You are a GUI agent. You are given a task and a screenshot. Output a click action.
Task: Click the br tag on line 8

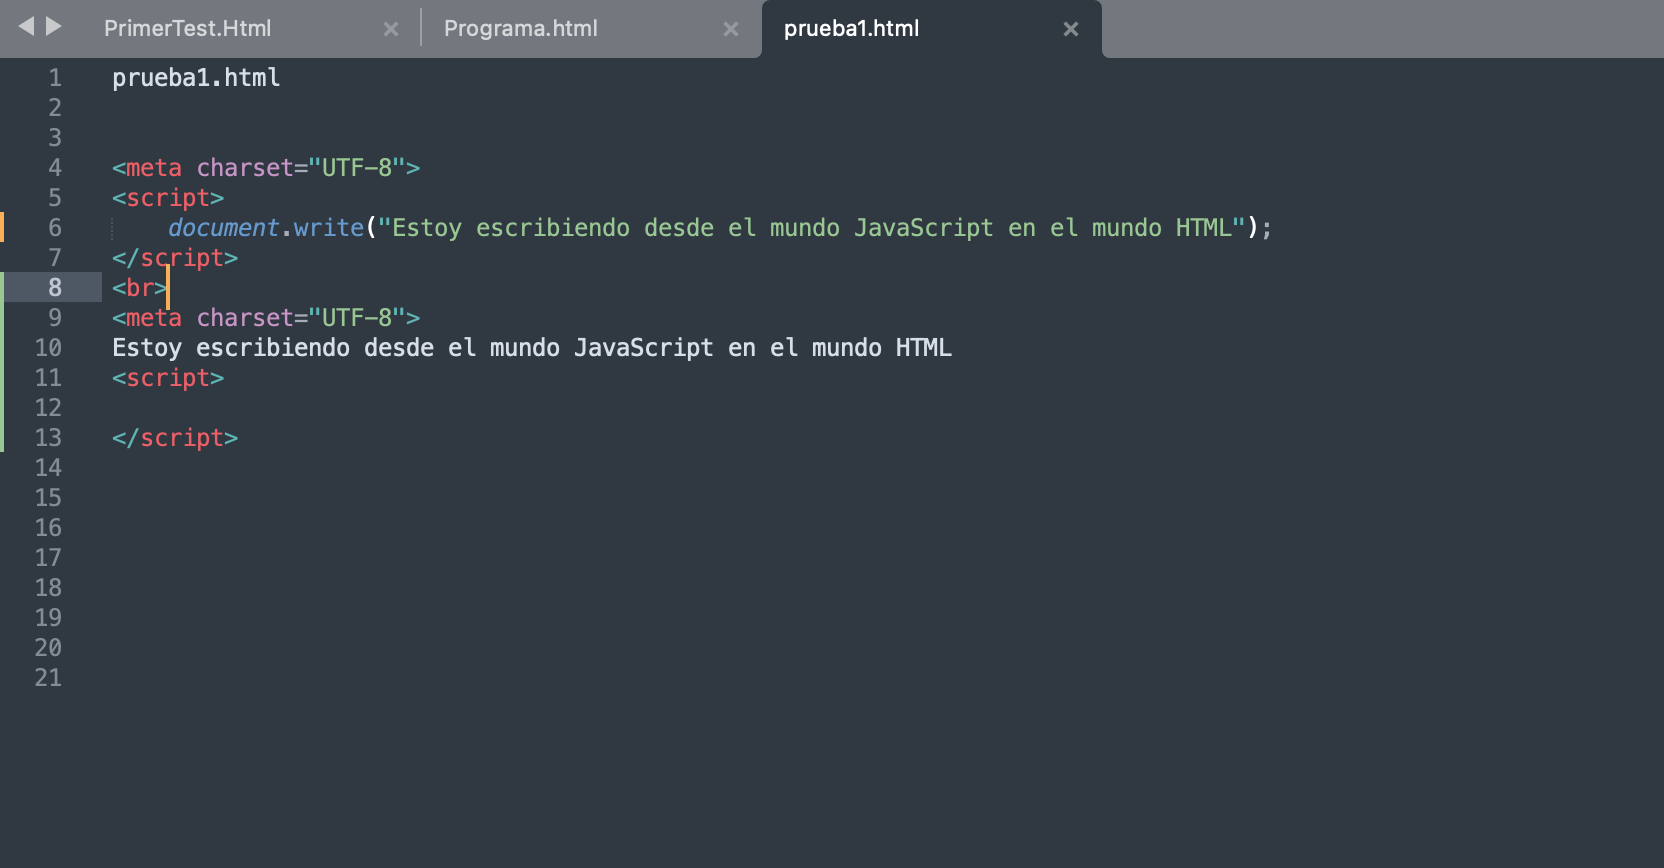[x=139, y=288]
